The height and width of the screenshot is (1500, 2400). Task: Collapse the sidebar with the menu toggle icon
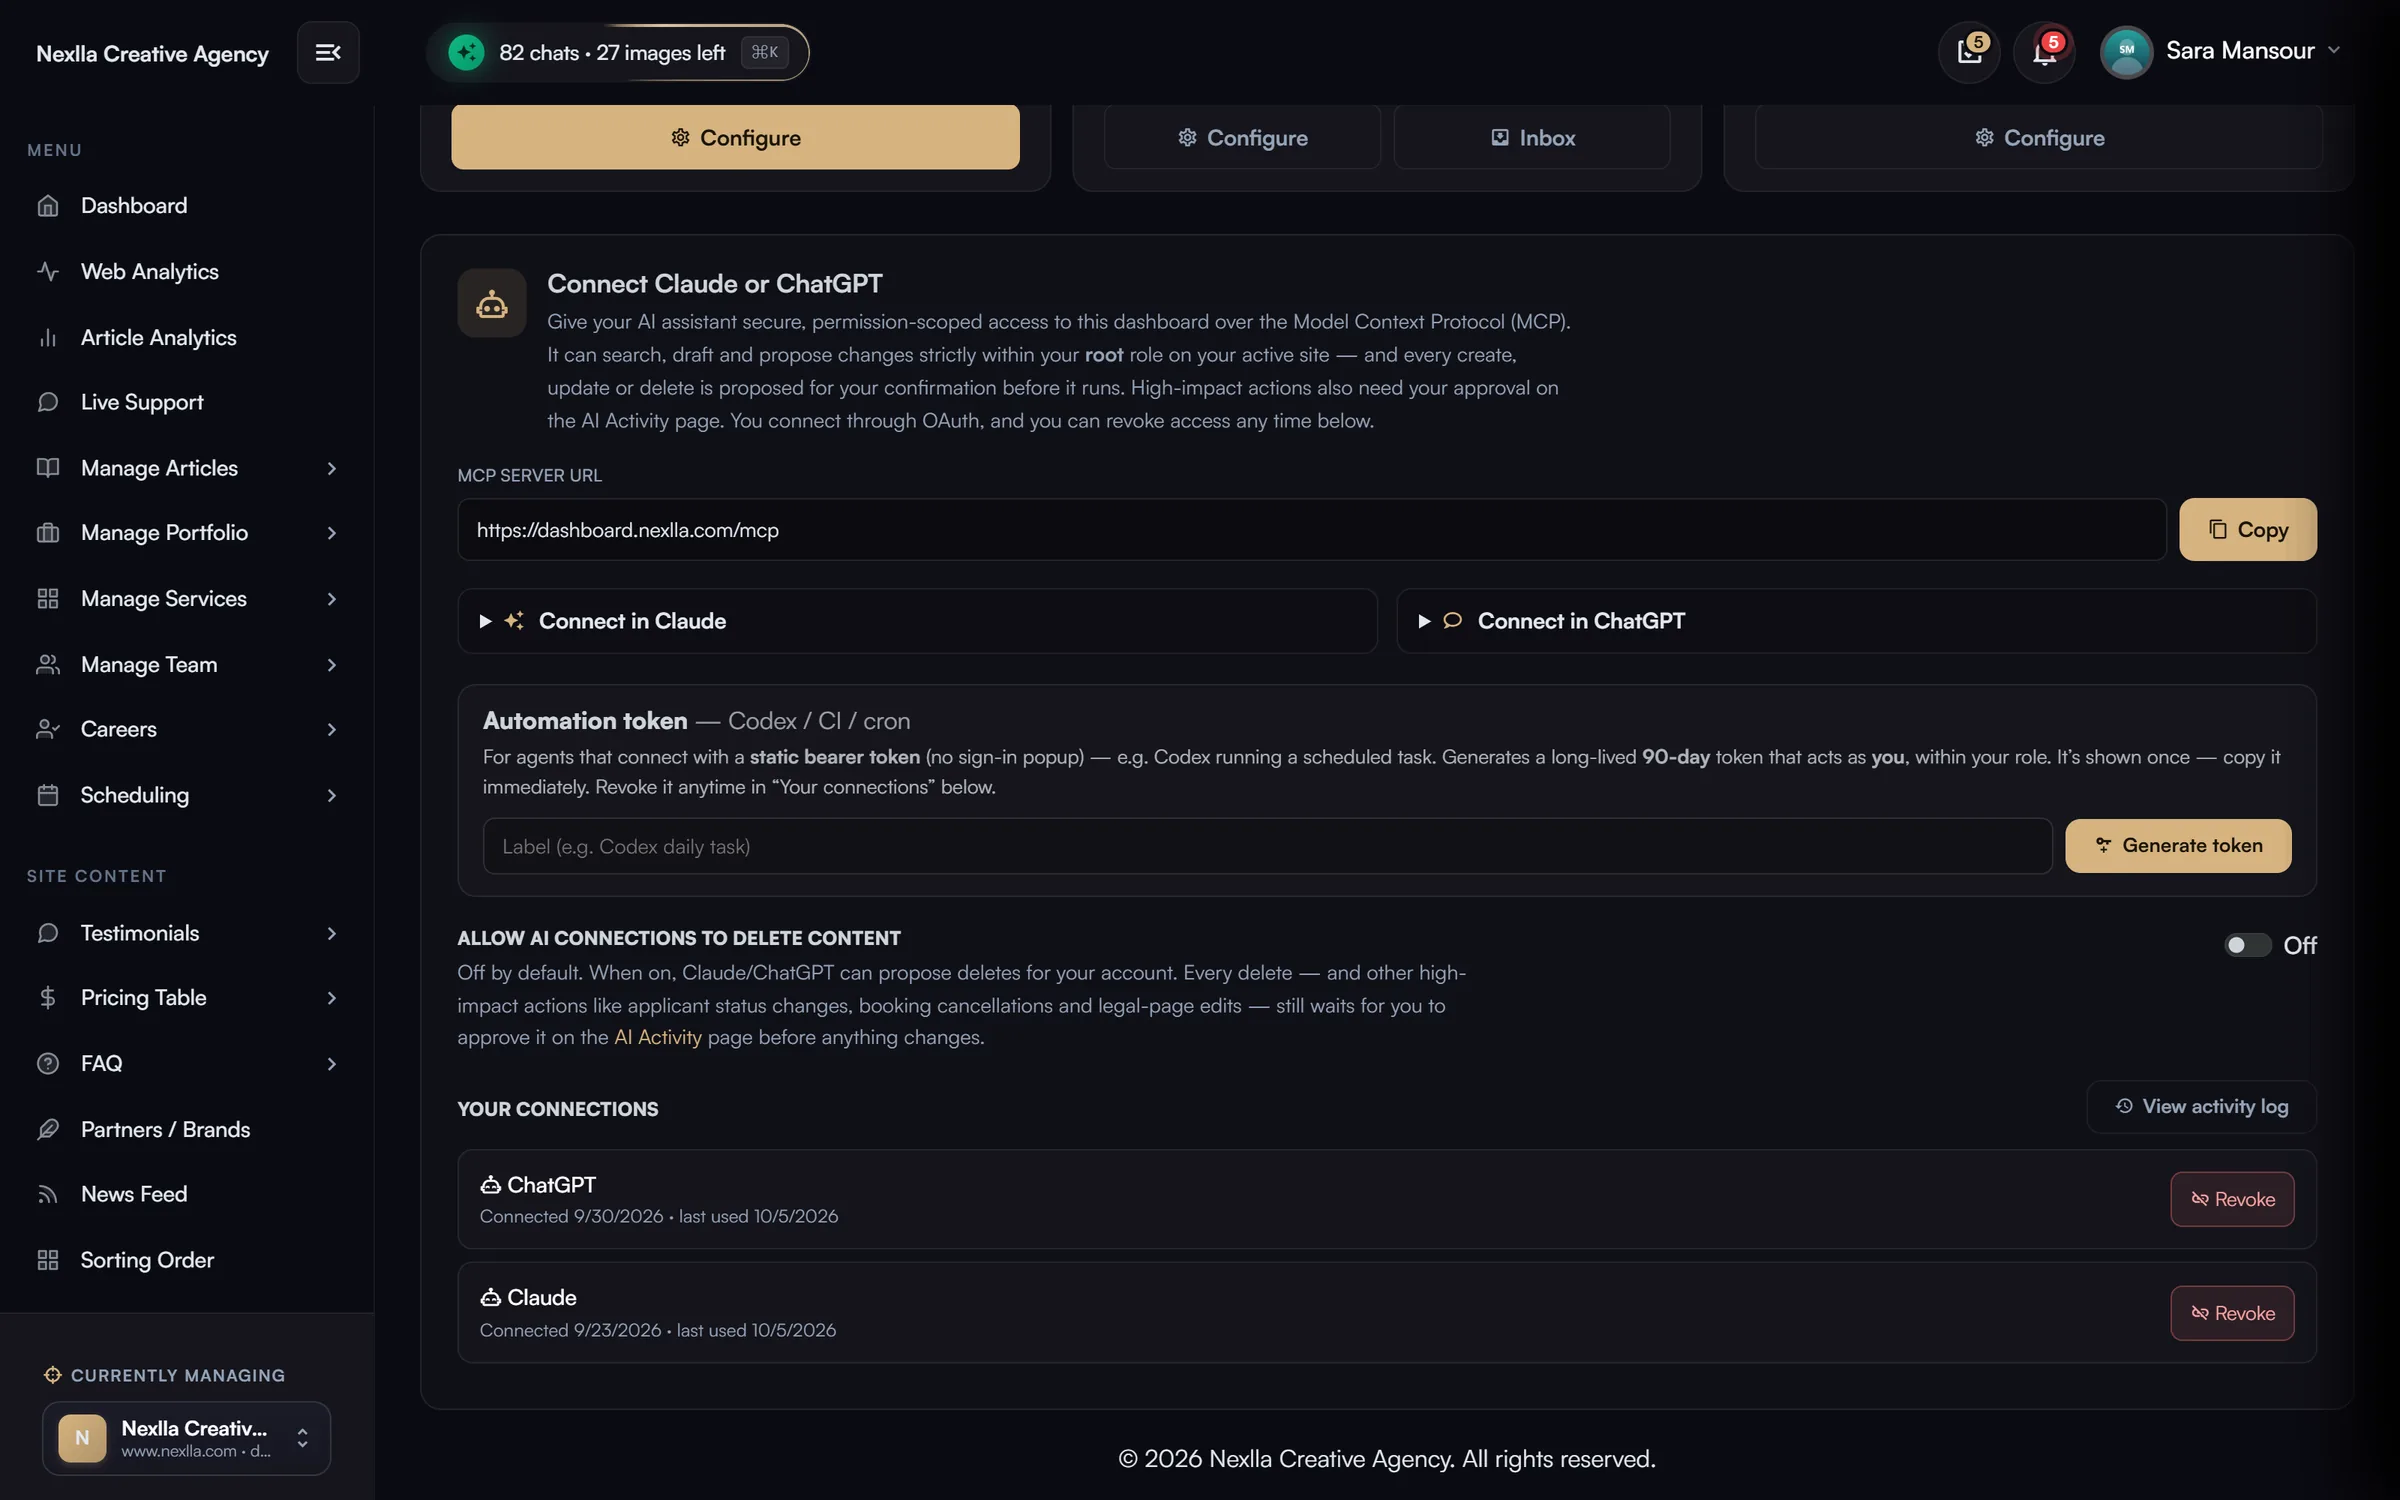coord(328,52)
